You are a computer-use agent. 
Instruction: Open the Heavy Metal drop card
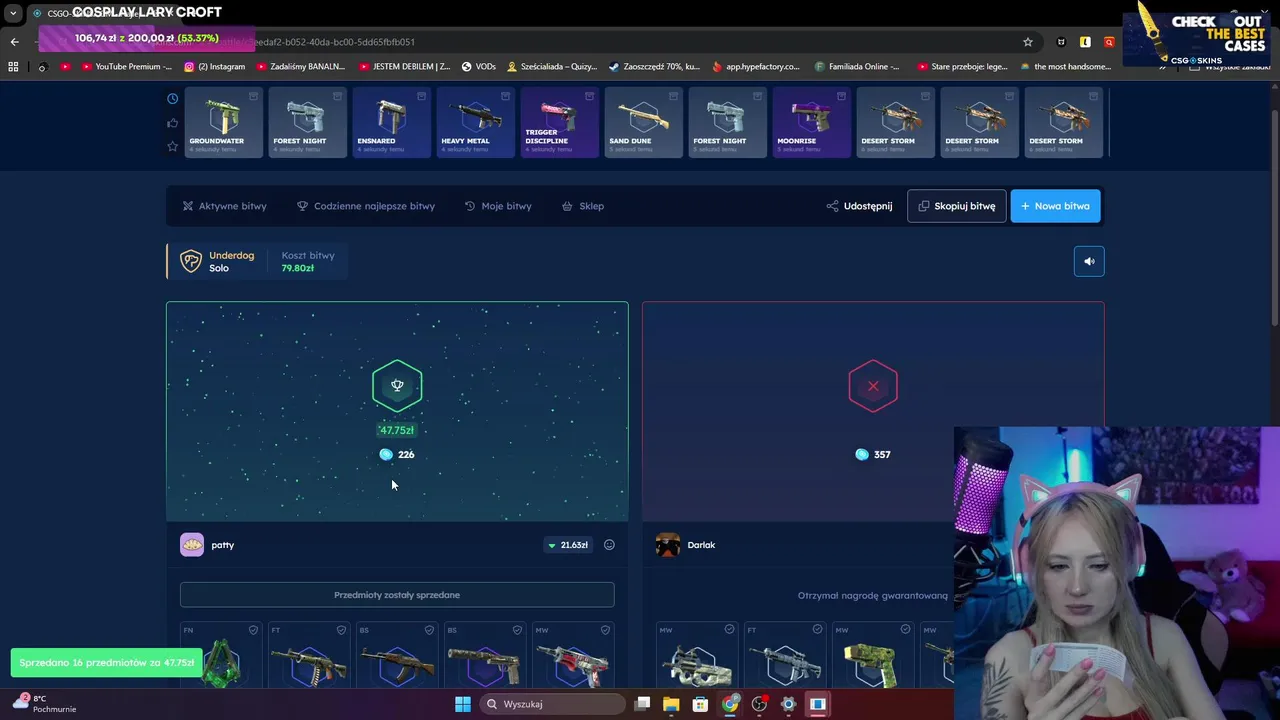(476, 122)
